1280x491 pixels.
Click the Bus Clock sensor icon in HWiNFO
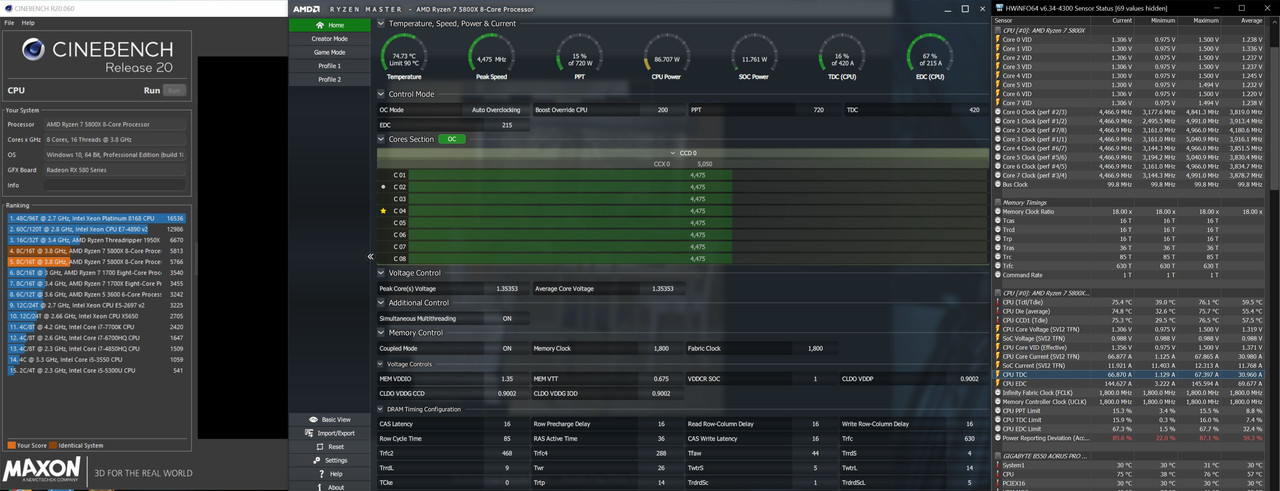point(998,184)
